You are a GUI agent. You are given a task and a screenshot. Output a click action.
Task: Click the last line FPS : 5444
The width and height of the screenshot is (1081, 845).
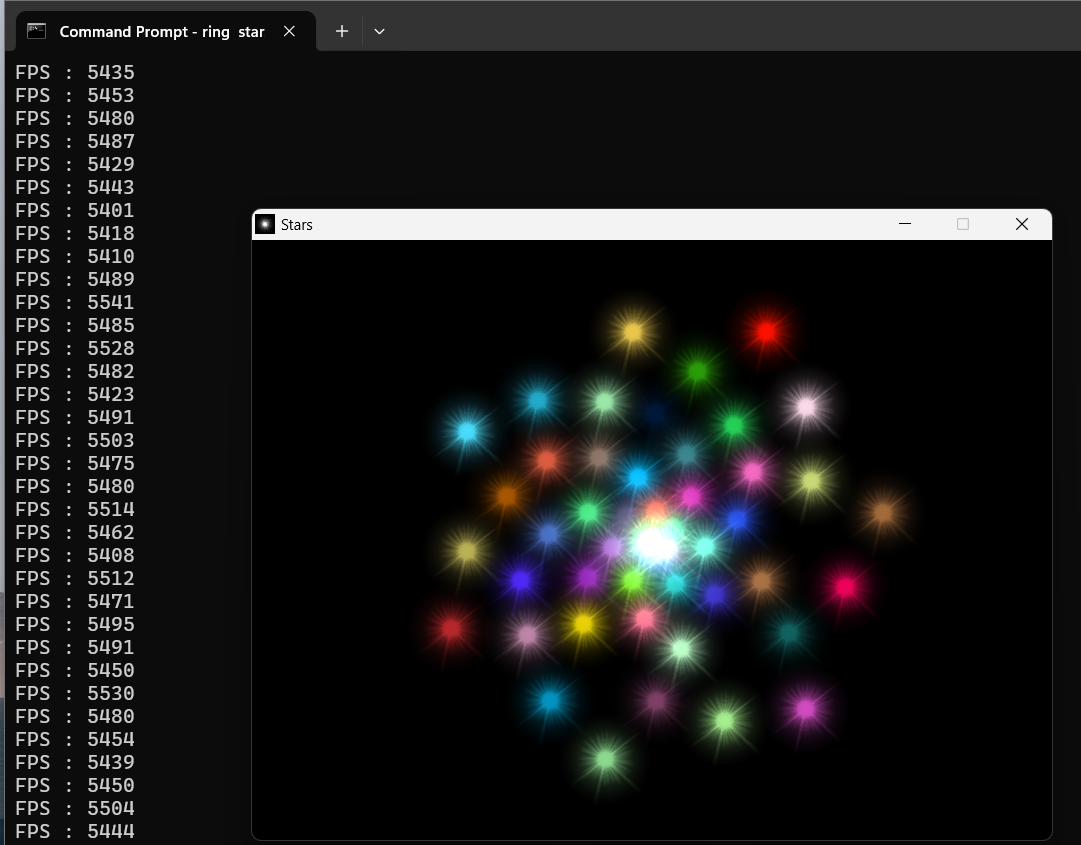point(75,831)
